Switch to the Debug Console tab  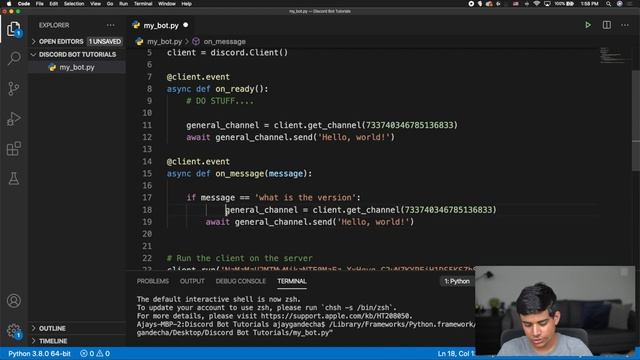[x=240, y=281]
